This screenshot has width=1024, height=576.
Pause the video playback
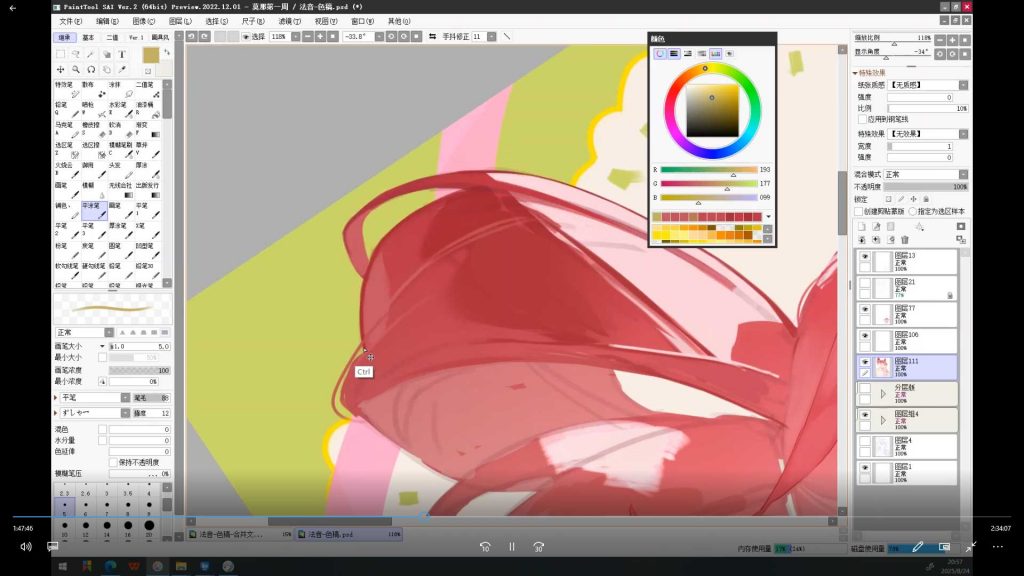[511, 547]
